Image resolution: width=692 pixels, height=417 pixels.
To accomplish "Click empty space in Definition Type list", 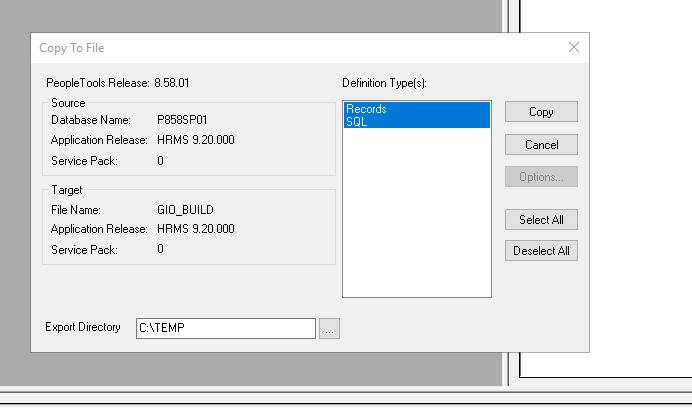I will point(416,220).
